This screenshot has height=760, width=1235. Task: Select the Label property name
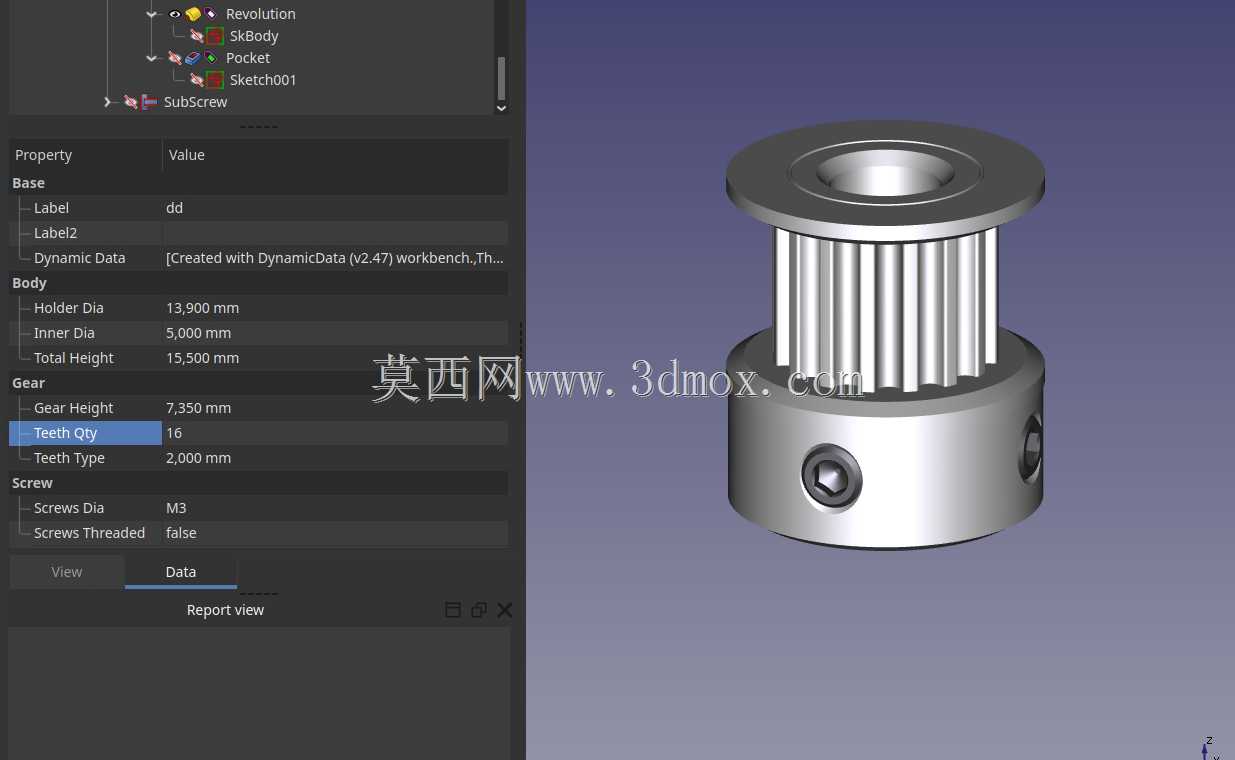pyautogui.click(x=51, y=208)
